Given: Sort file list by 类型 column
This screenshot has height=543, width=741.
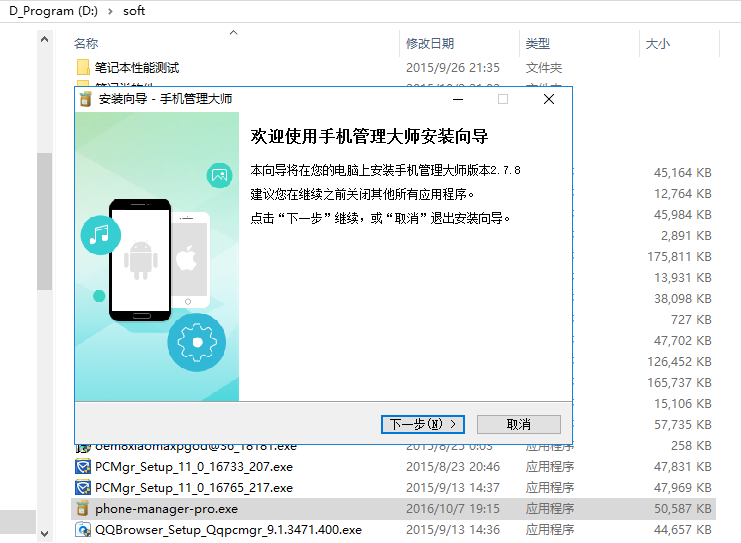Looking at the screenshot, I should pos(538,43).
